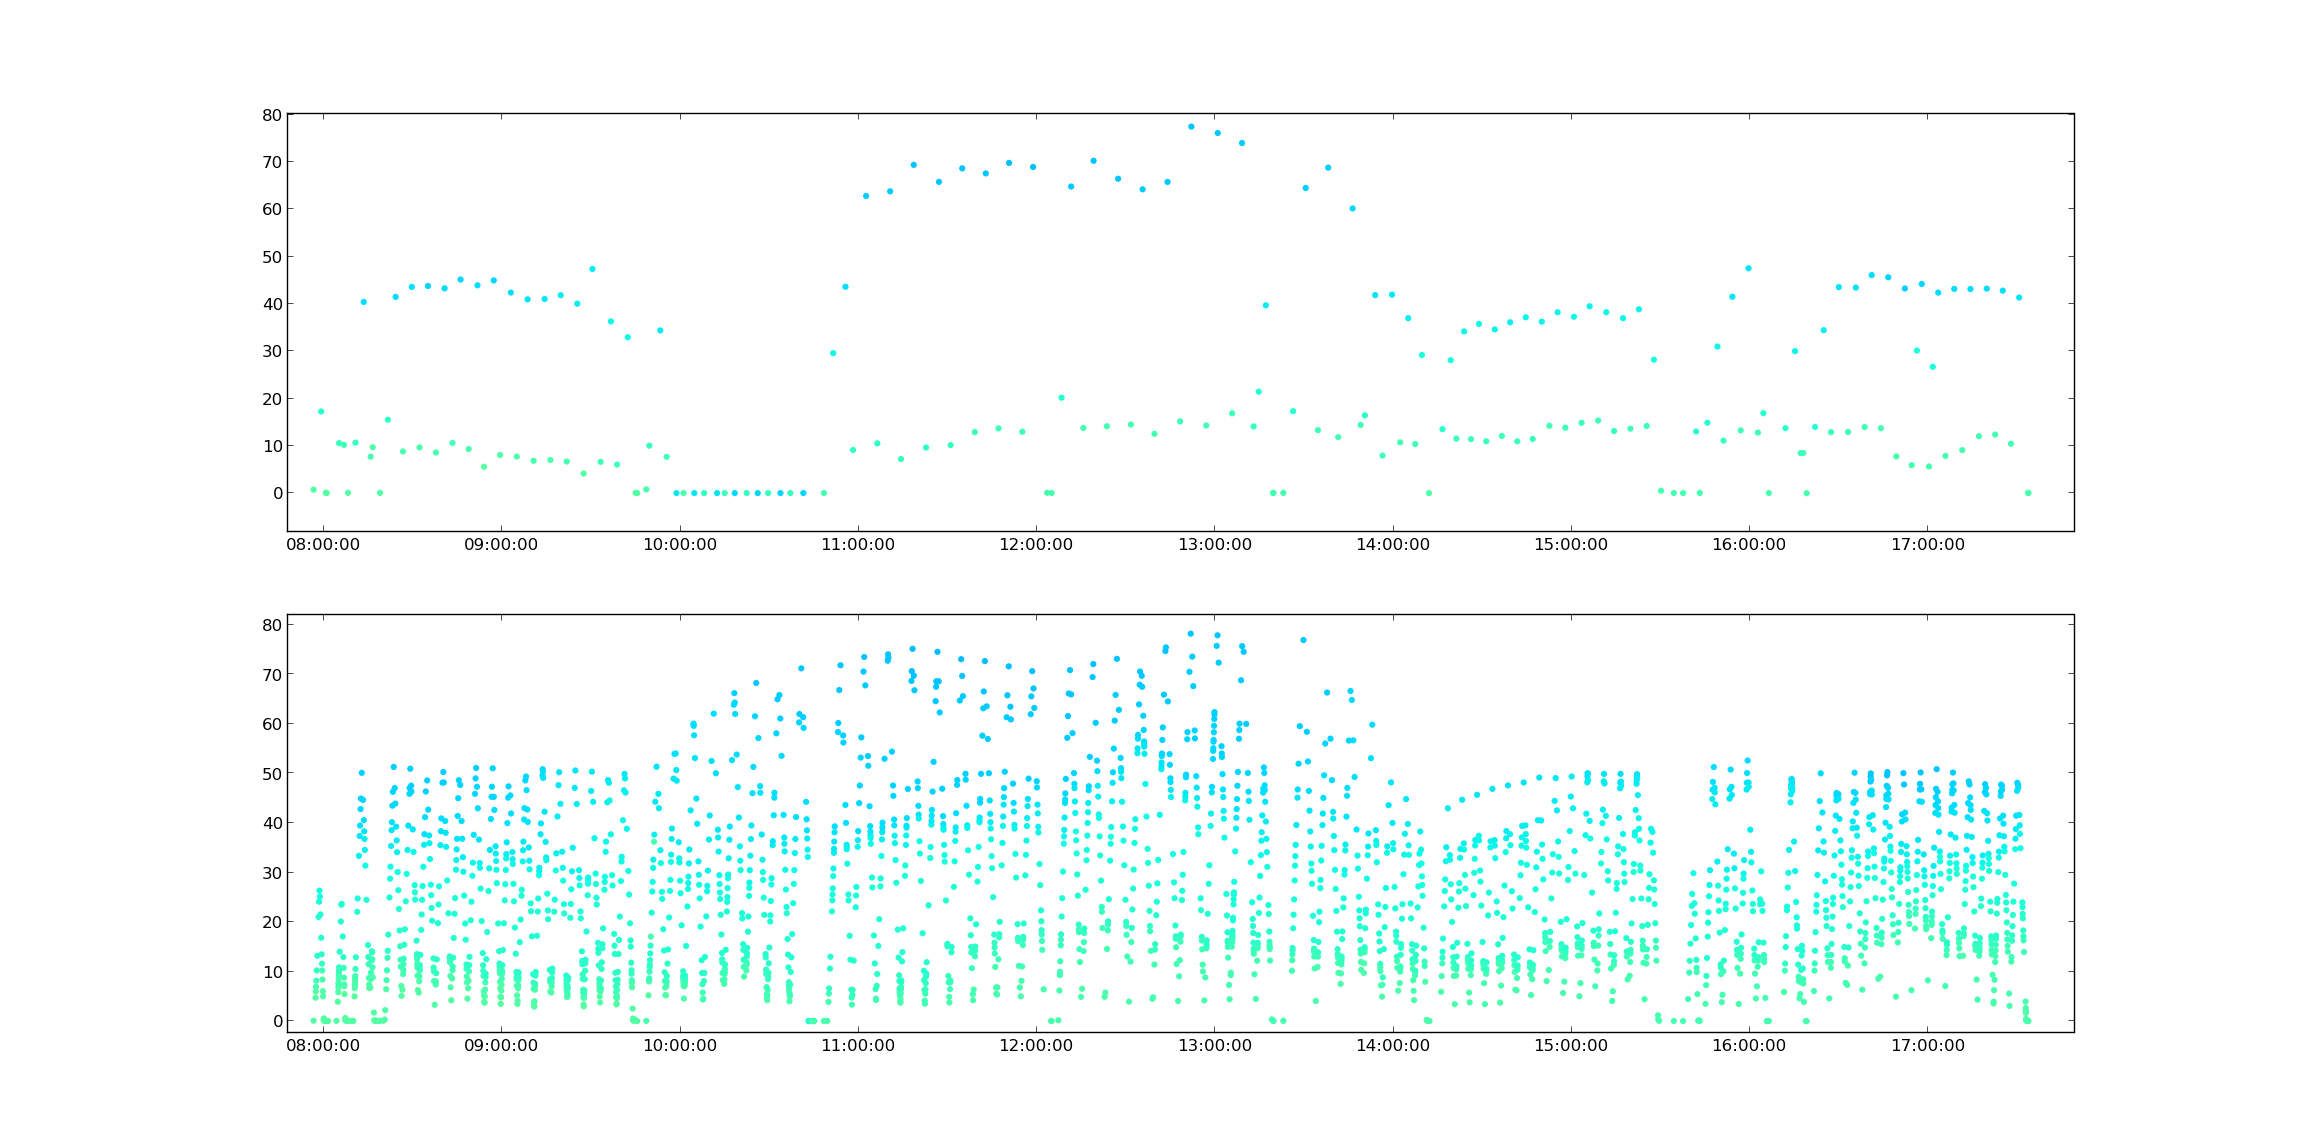The image size is (2305, 1148).
Task: Select the 80 y-axis label on upper chart
Action: 272,115
